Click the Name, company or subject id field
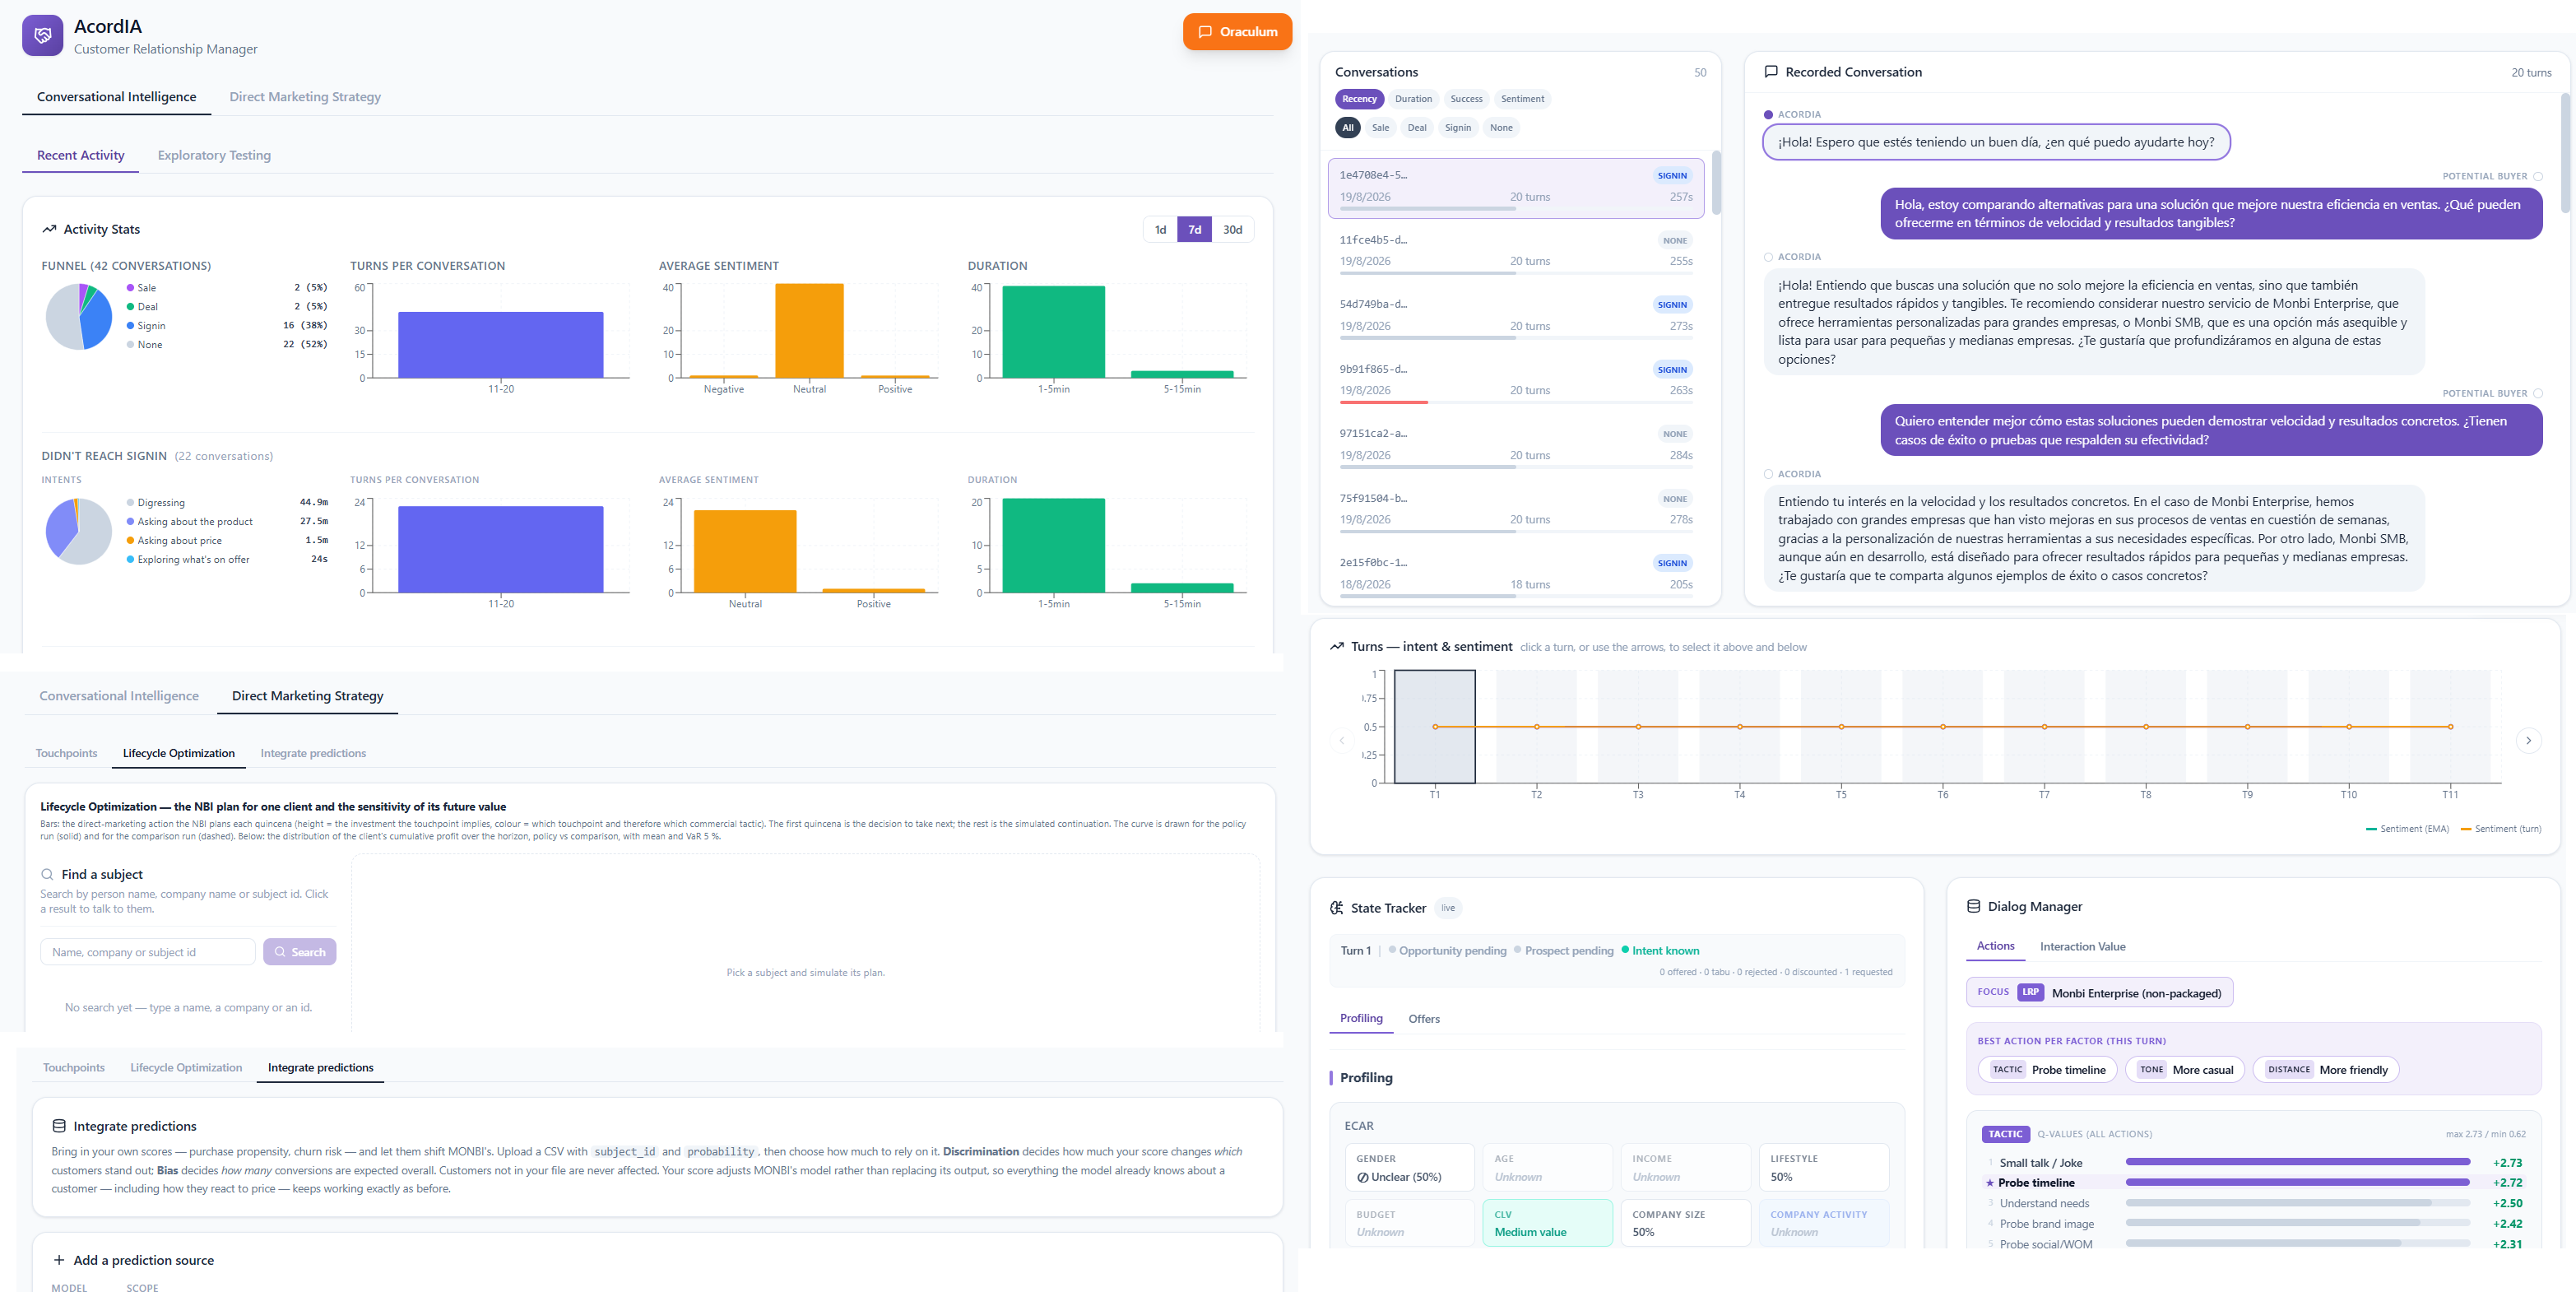This screenshot has height=1292, width=2576. tap(148, 952)
